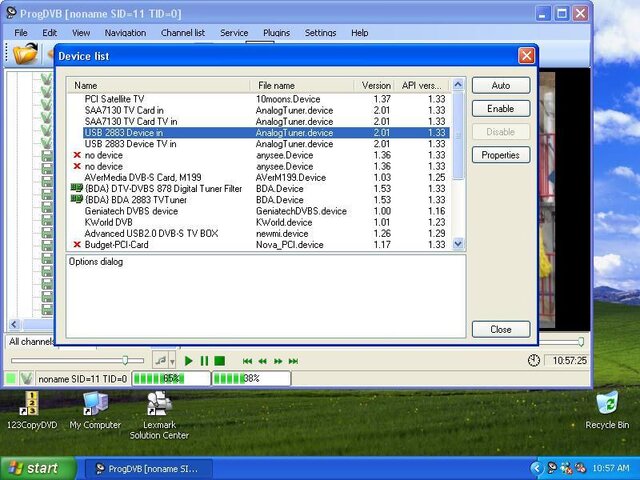640x480 pixels.
Task: Sort by Version column header
Action: point(374,85)
